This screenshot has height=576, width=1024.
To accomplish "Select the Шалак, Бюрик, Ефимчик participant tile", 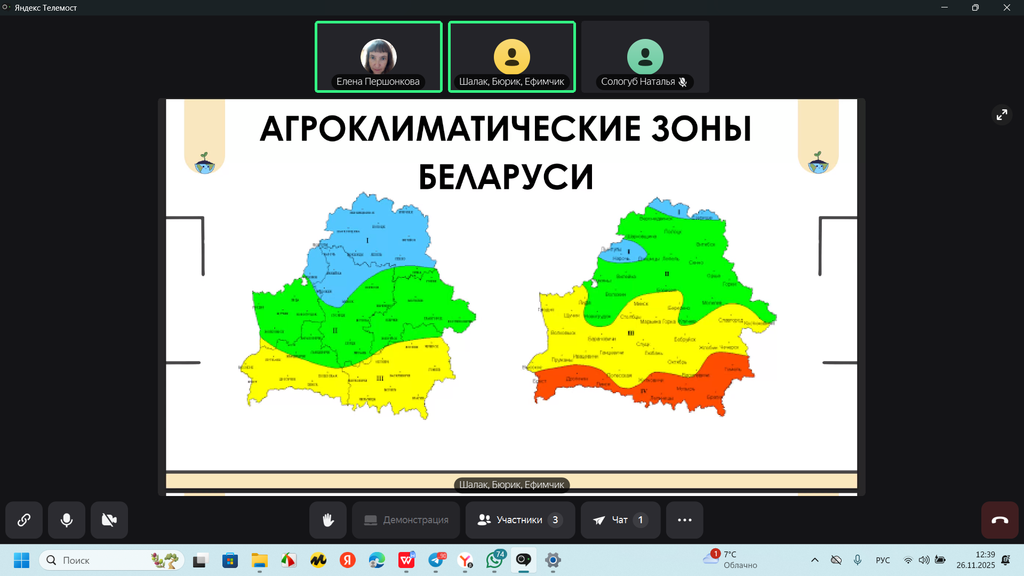I will click(x=511, y=57).
